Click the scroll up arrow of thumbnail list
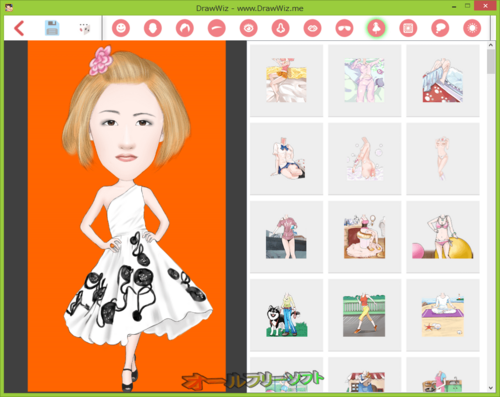The image size is (500, 397). [491, 45]
